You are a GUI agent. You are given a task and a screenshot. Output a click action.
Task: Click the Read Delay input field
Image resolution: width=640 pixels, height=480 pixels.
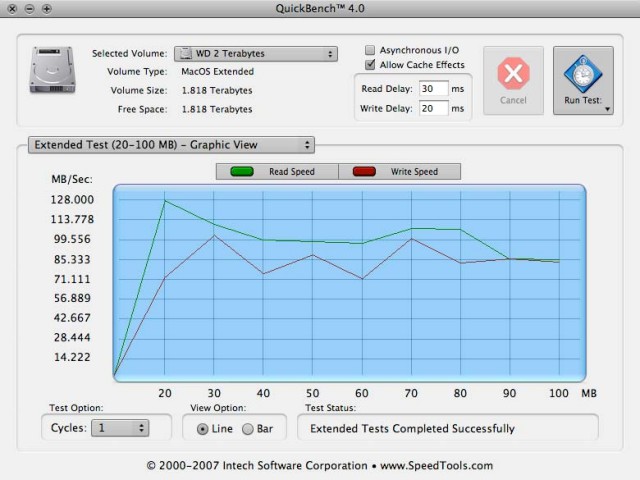[433, 89]
